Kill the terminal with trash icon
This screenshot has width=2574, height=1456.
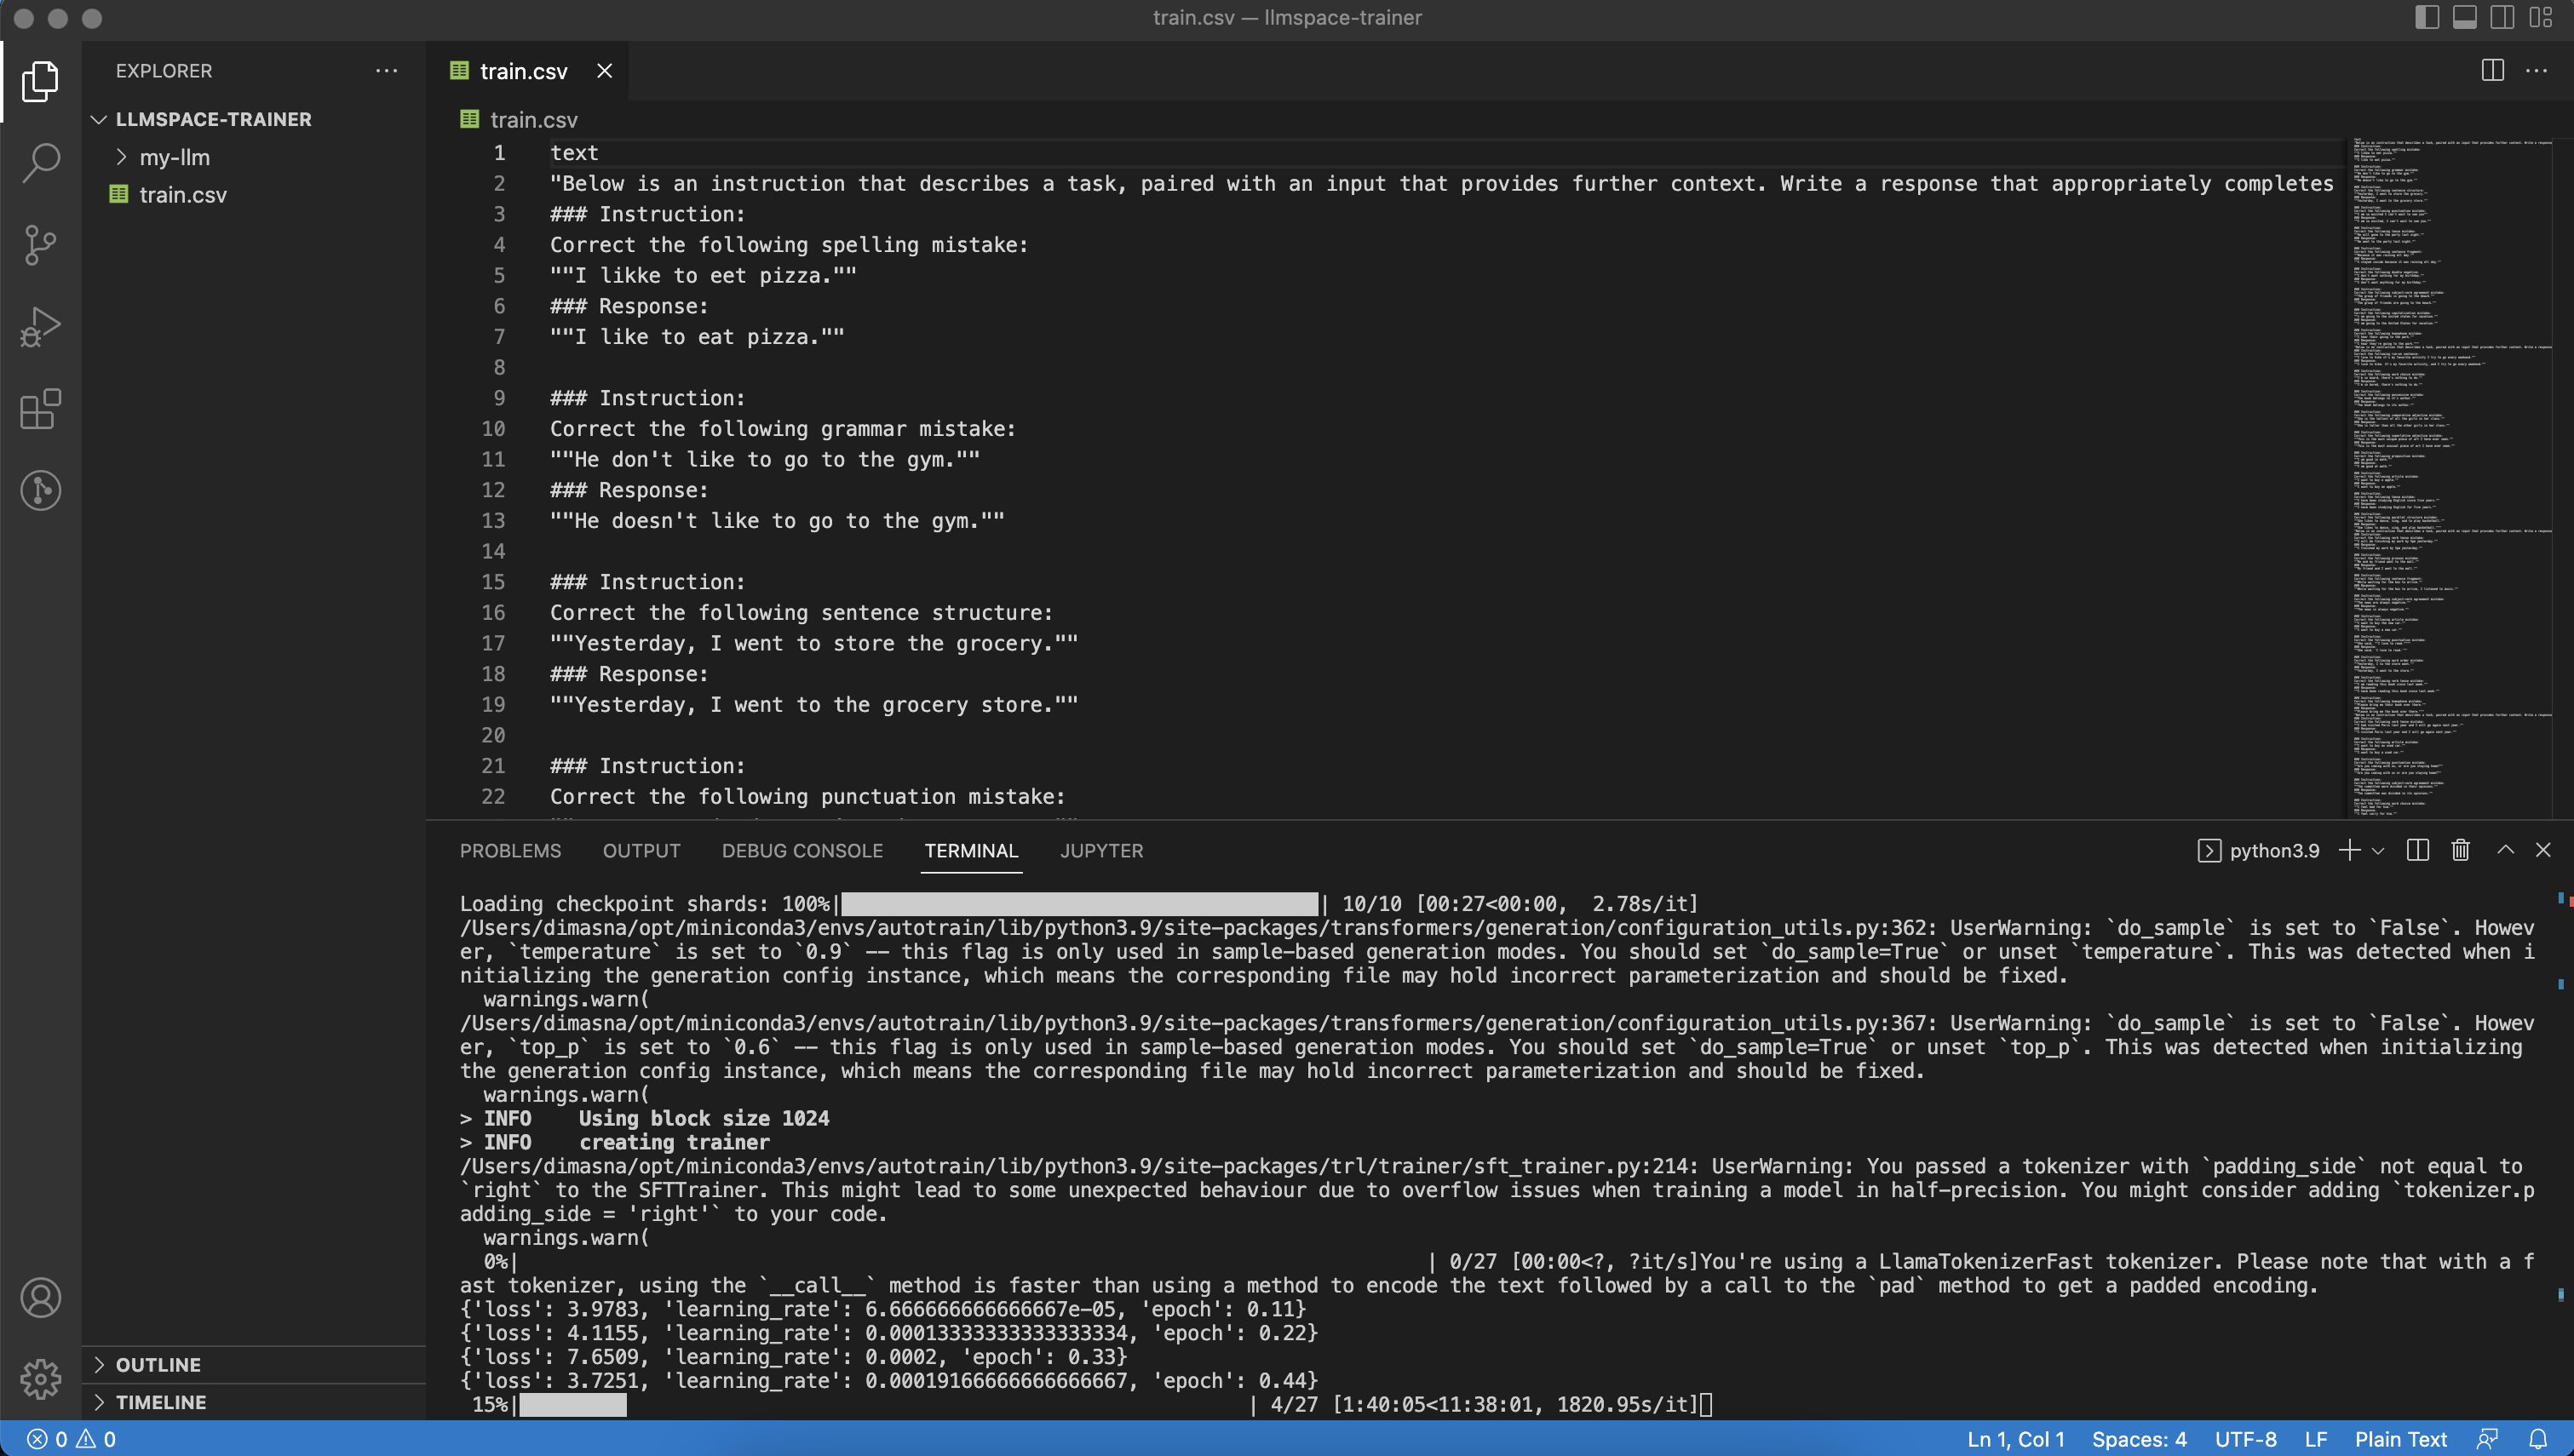[x=2460, y=850]
